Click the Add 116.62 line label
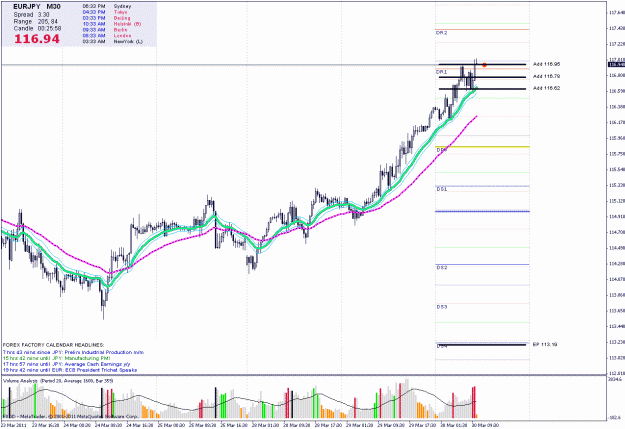625x429 pixels. coord(546,88)
